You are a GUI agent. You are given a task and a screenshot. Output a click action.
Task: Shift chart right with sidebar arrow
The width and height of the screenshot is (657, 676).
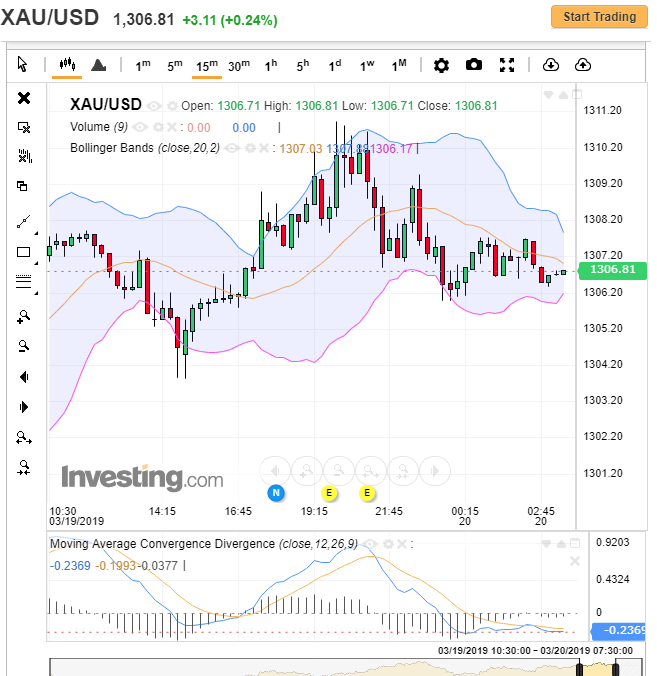24,407
